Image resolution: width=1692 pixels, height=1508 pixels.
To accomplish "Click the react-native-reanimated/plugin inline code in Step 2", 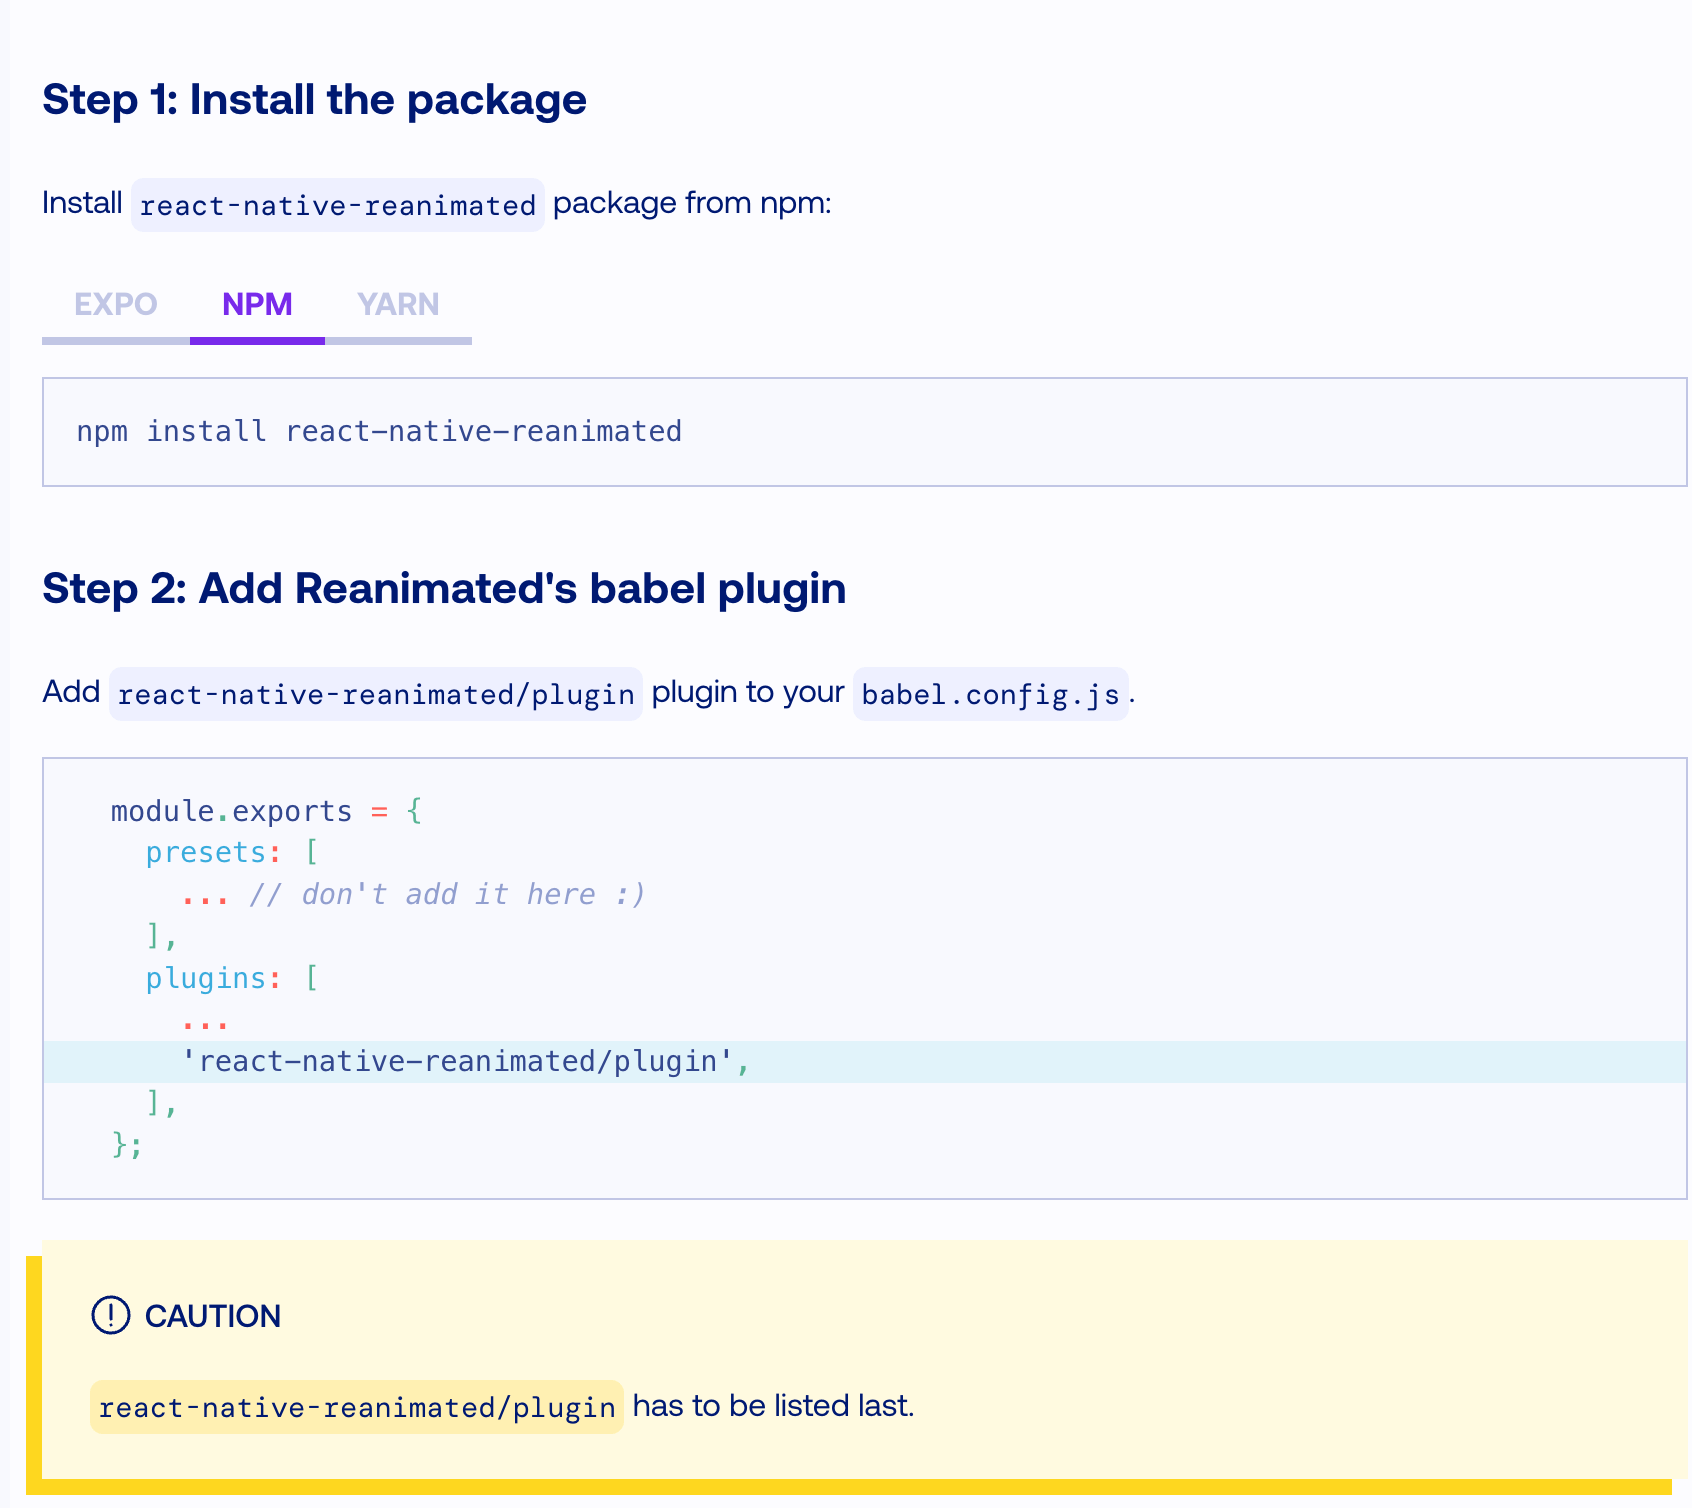I will click(x=376, y=694).
